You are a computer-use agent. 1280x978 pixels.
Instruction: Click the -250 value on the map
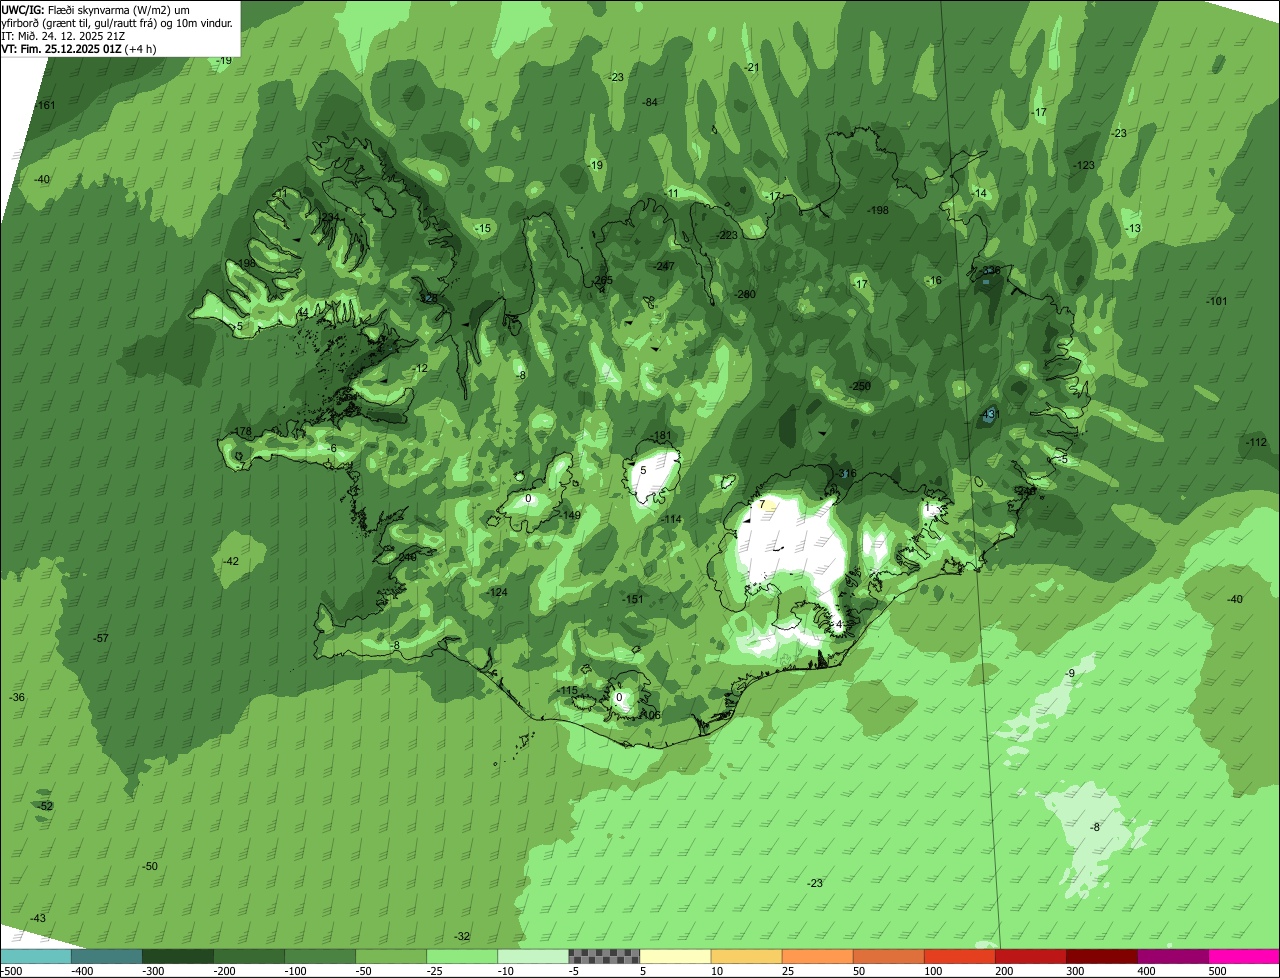[x=860, y=386]
